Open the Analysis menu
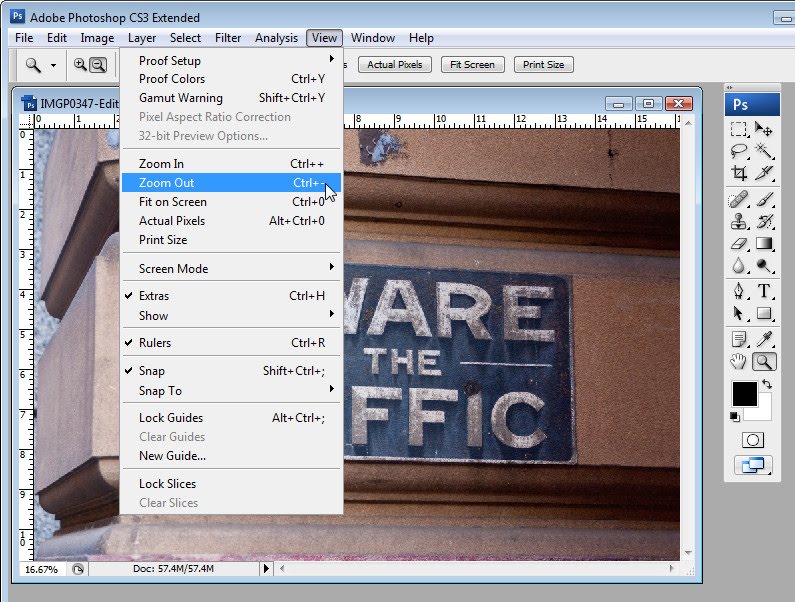The image size is (795, 602). tap(276, 38)
